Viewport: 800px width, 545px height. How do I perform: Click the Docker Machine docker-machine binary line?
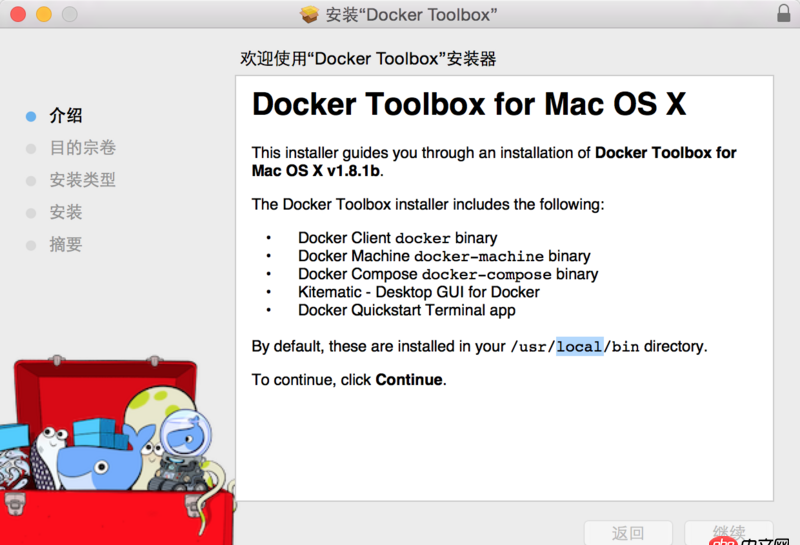click(x=444, y=256)
